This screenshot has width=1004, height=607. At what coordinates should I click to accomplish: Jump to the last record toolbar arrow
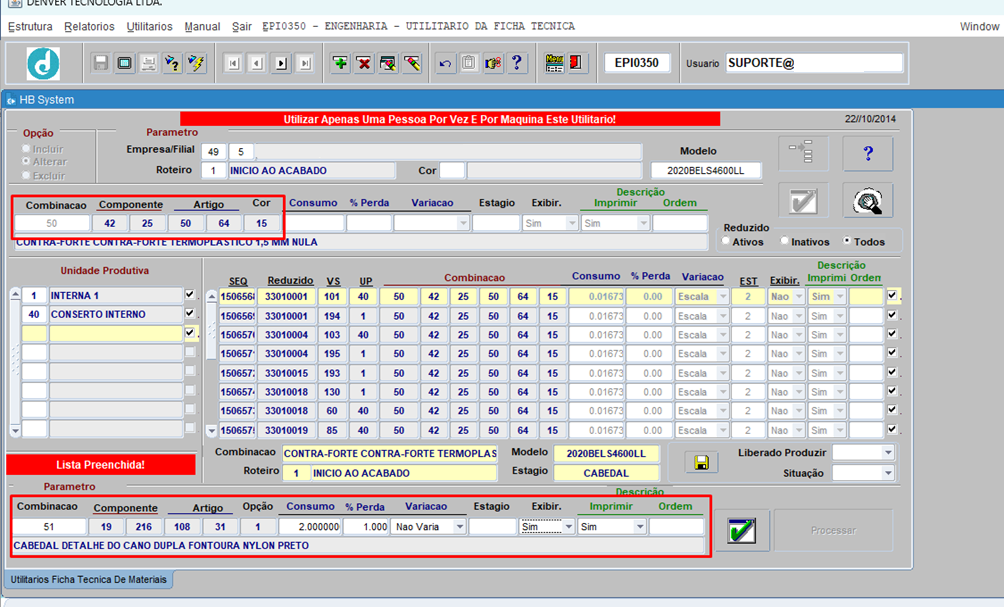click(x=305, y=63)
